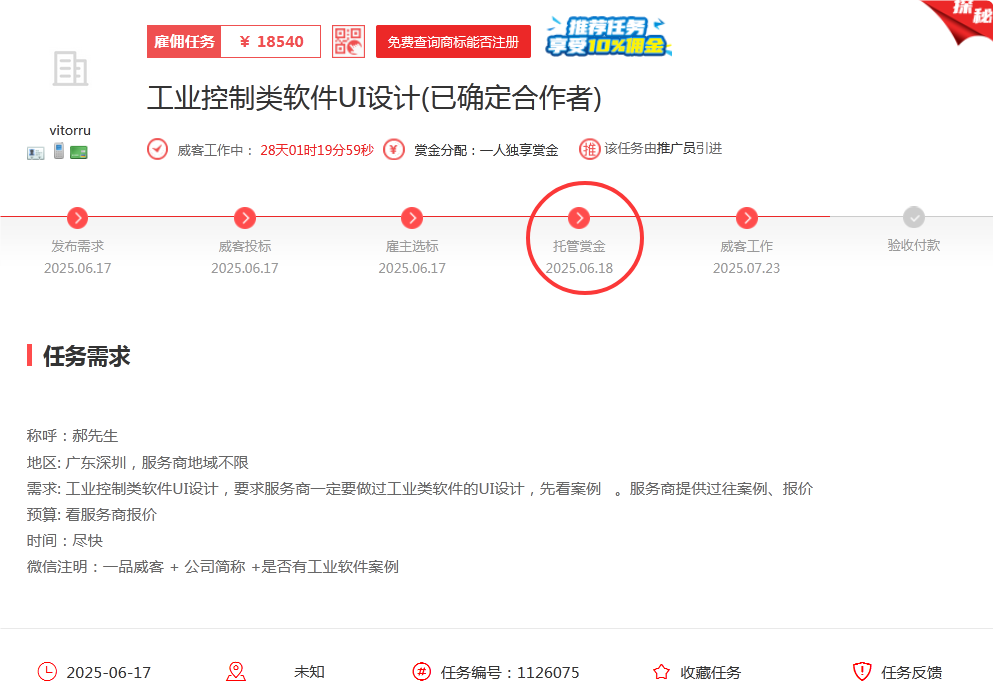The image size is (993, 694).
Task: Click the ID card verification icon under vitorru
Action: tap(35, 152)
